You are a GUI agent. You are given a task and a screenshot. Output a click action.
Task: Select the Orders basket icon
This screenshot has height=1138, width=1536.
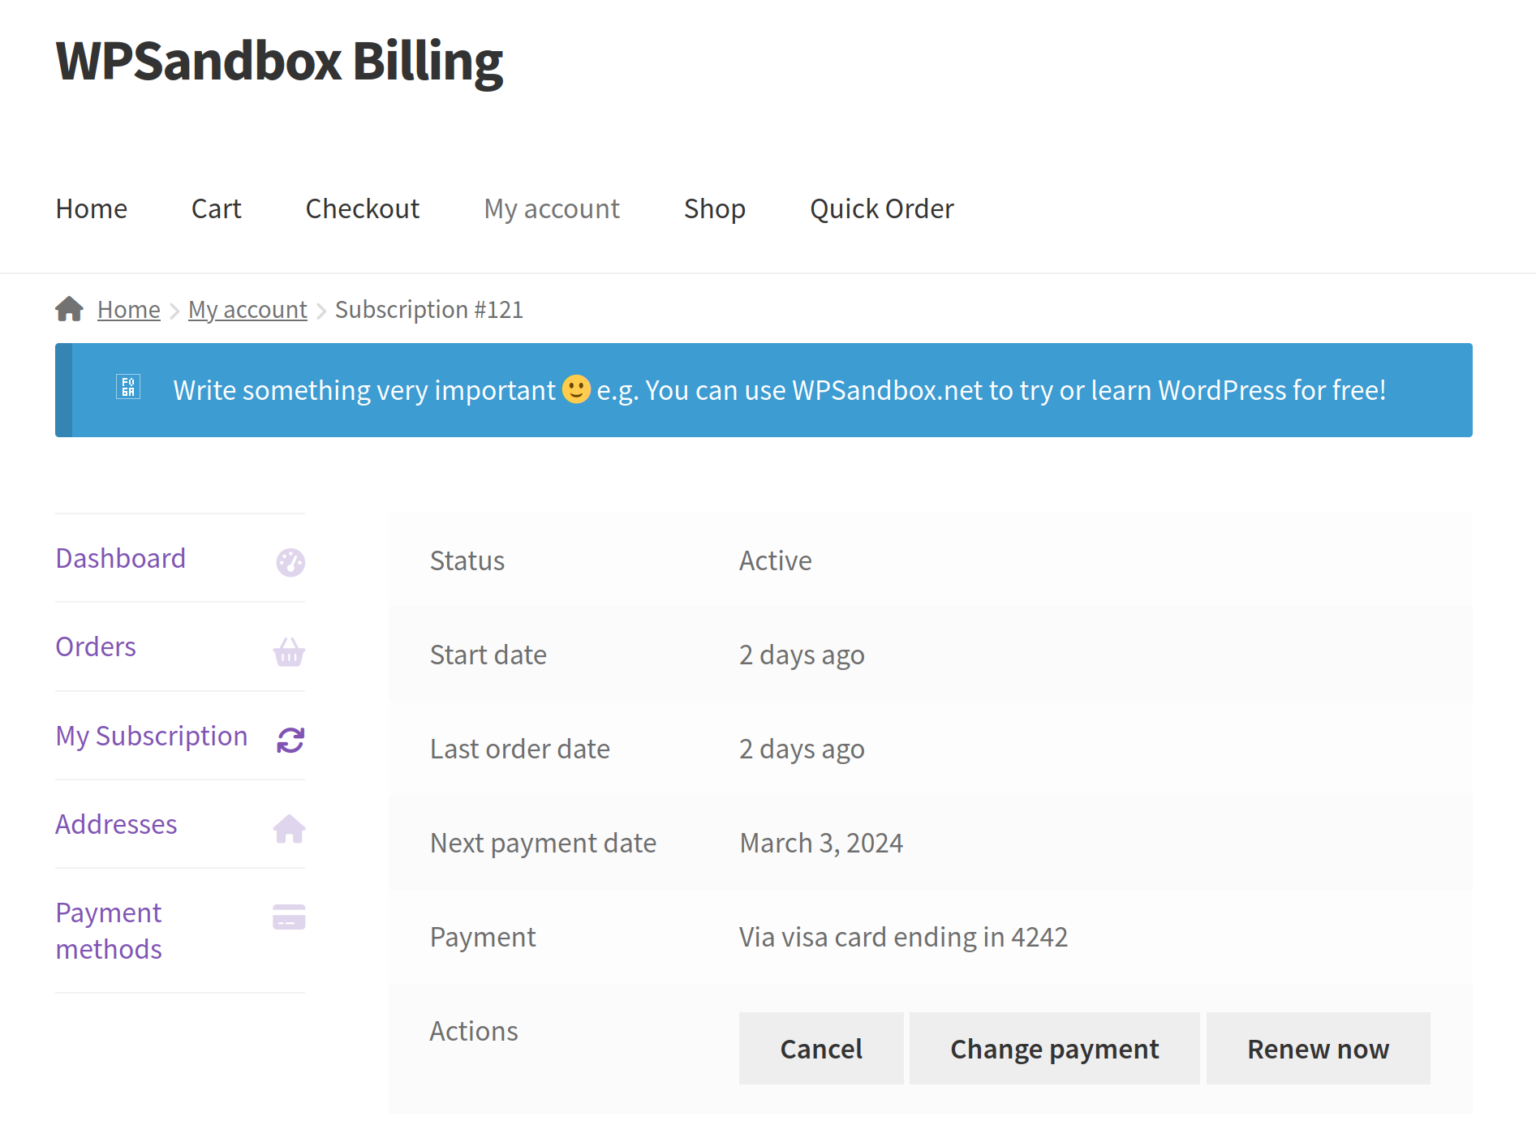pos(289,651)
